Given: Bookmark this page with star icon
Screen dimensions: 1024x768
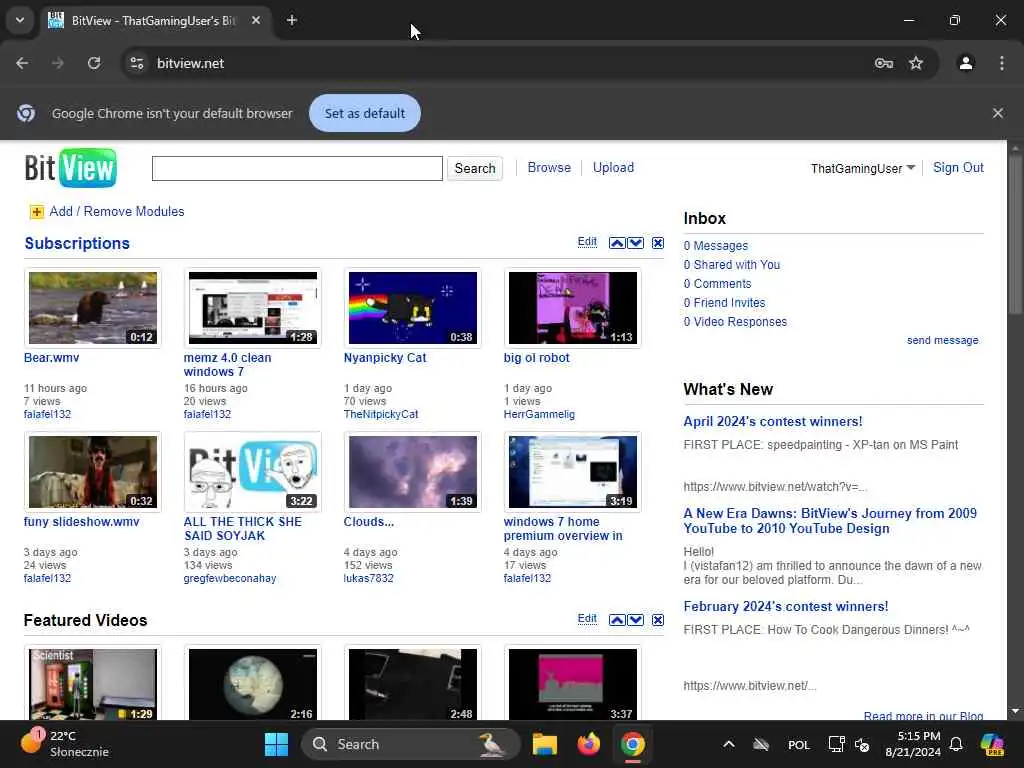Looking at the screenshot, I should point(916,63).
